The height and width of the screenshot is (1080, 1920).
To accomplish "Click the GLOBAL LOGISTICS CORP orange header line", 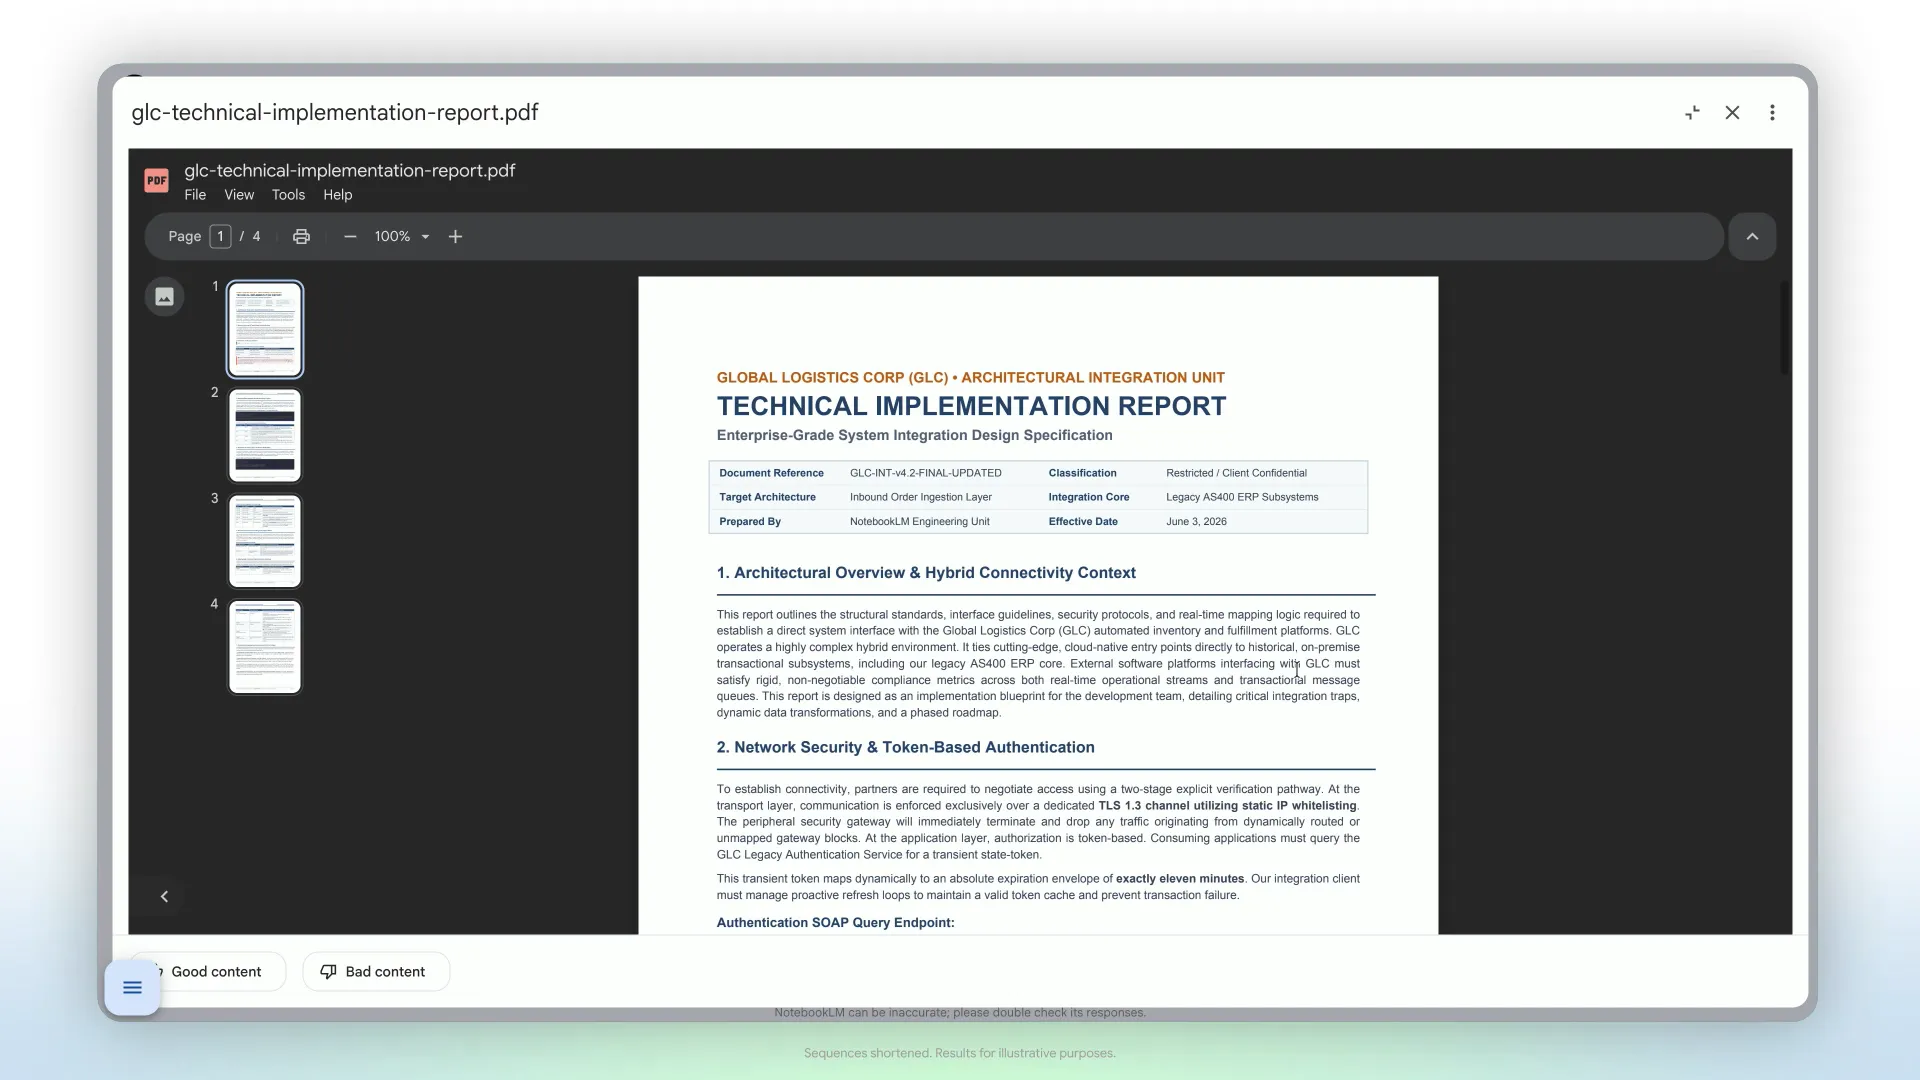I will [970, 378].
